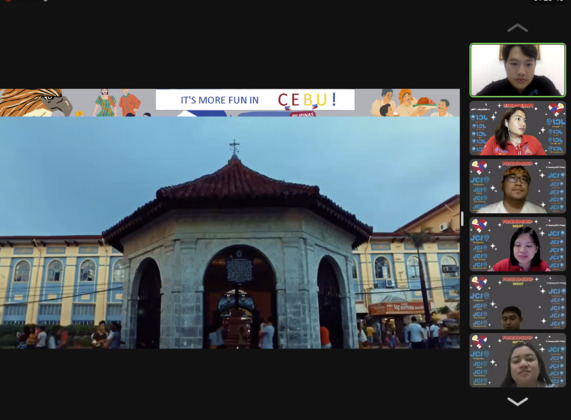Click the dancing couple illustration in the banner
The height and width of the screenshot is (420, 571).
(x=117, y=103)
